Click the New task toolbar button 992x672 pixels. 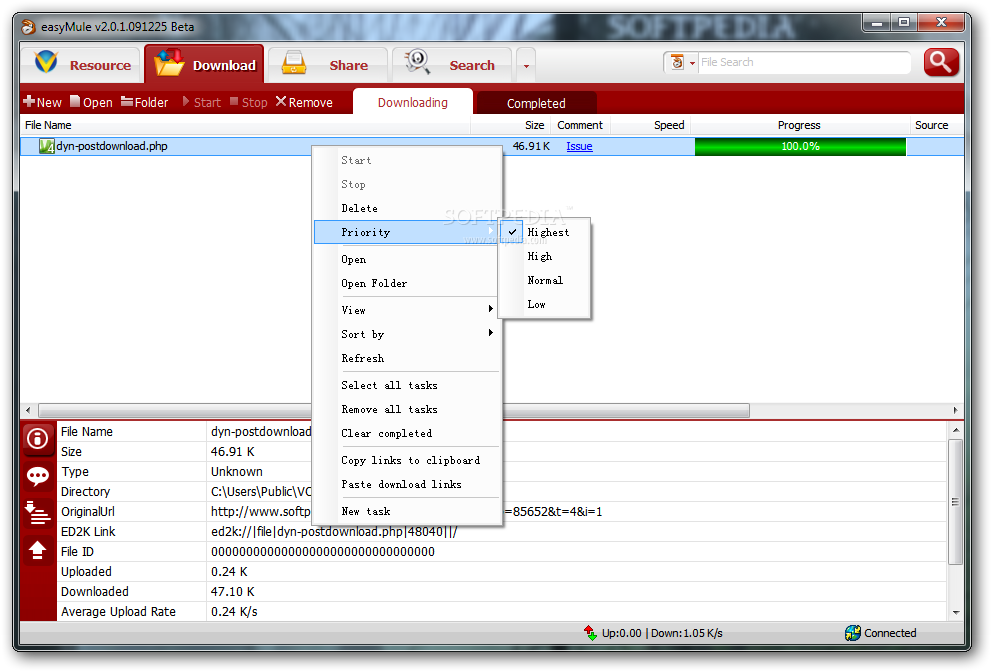[42, 102]
